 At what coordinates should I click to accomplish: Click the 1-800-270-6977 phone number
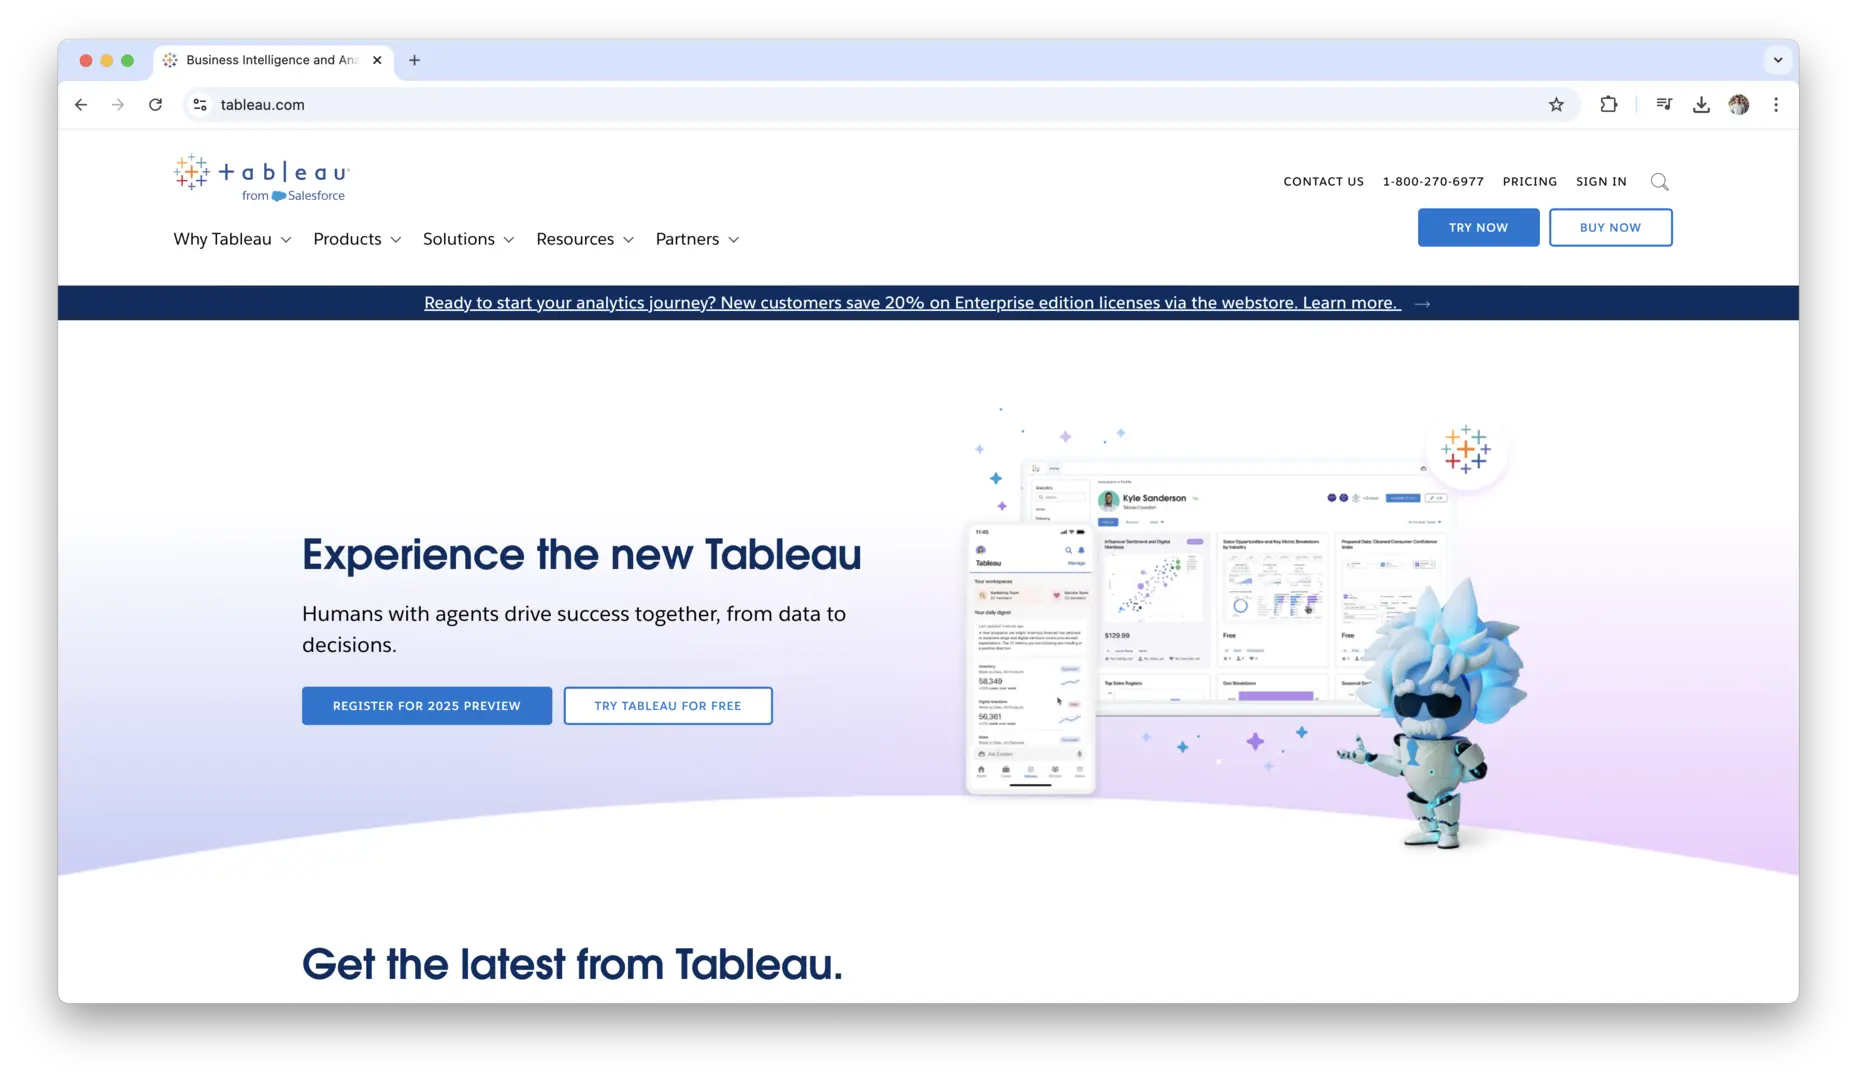coord(1432,182)
